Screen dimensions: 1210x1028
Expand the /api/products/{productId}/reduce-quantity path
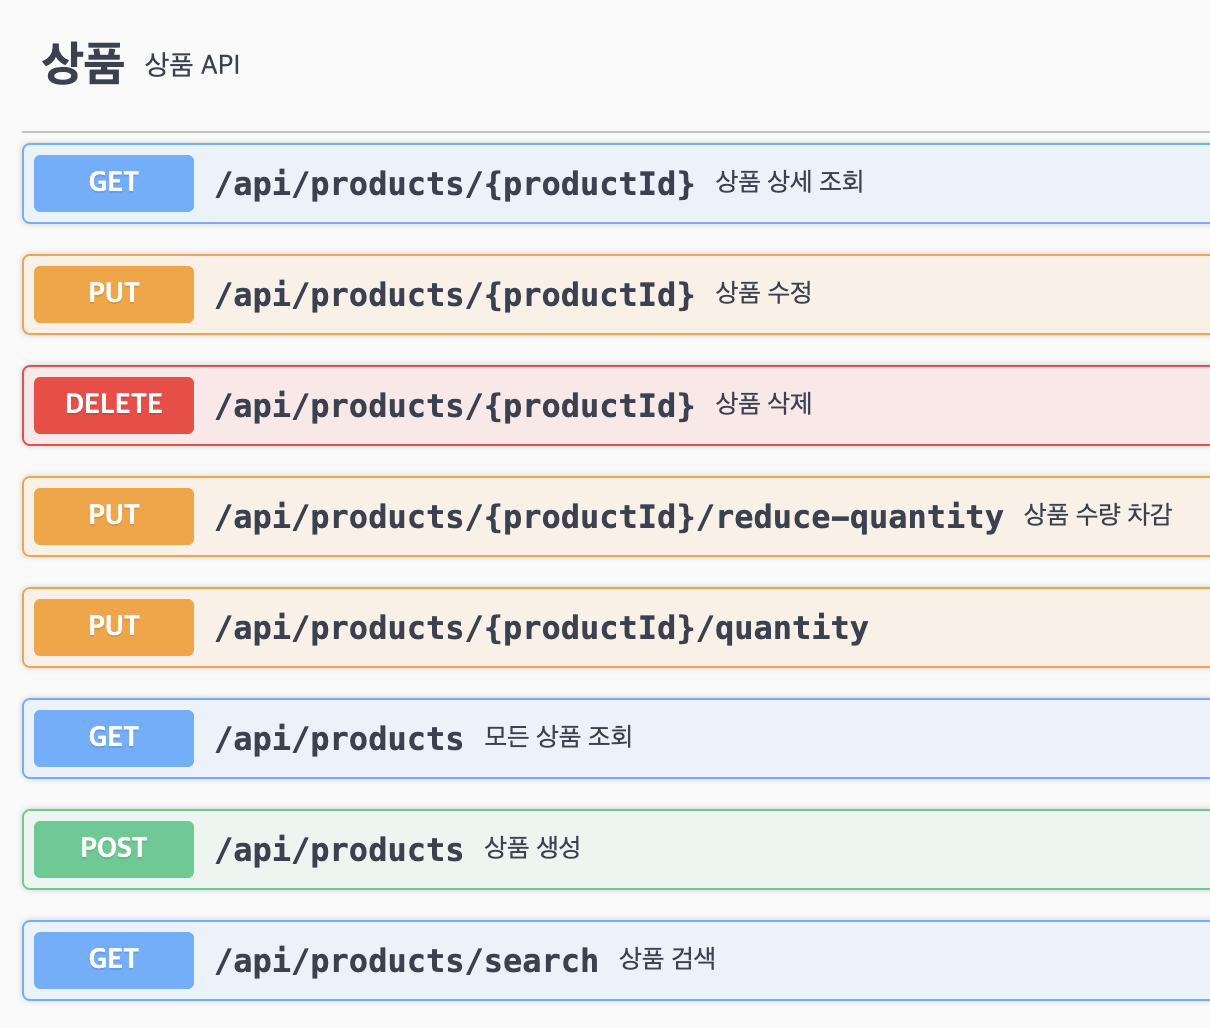[608, 517]
